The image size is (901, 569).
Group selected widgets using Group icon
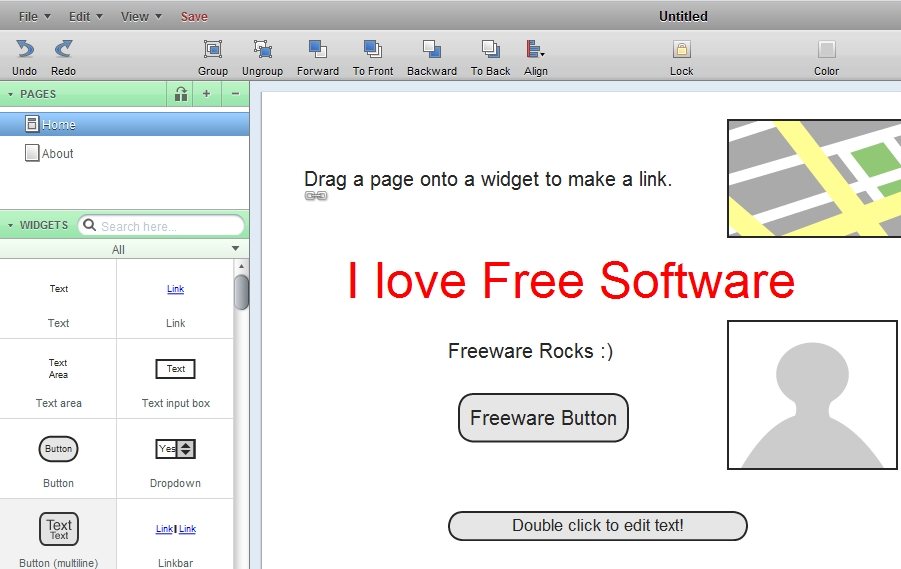pyautogui.click(x=212, y=49)
